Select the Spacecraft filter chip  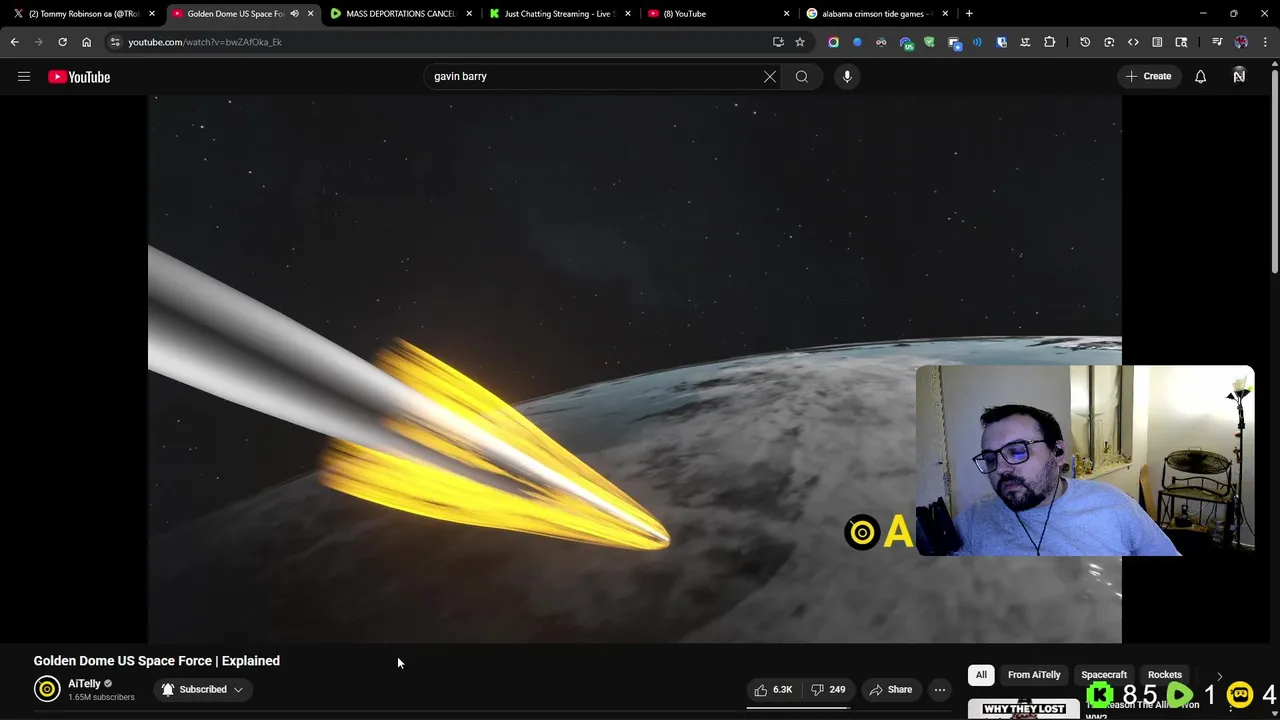[x=1103, y=675]
